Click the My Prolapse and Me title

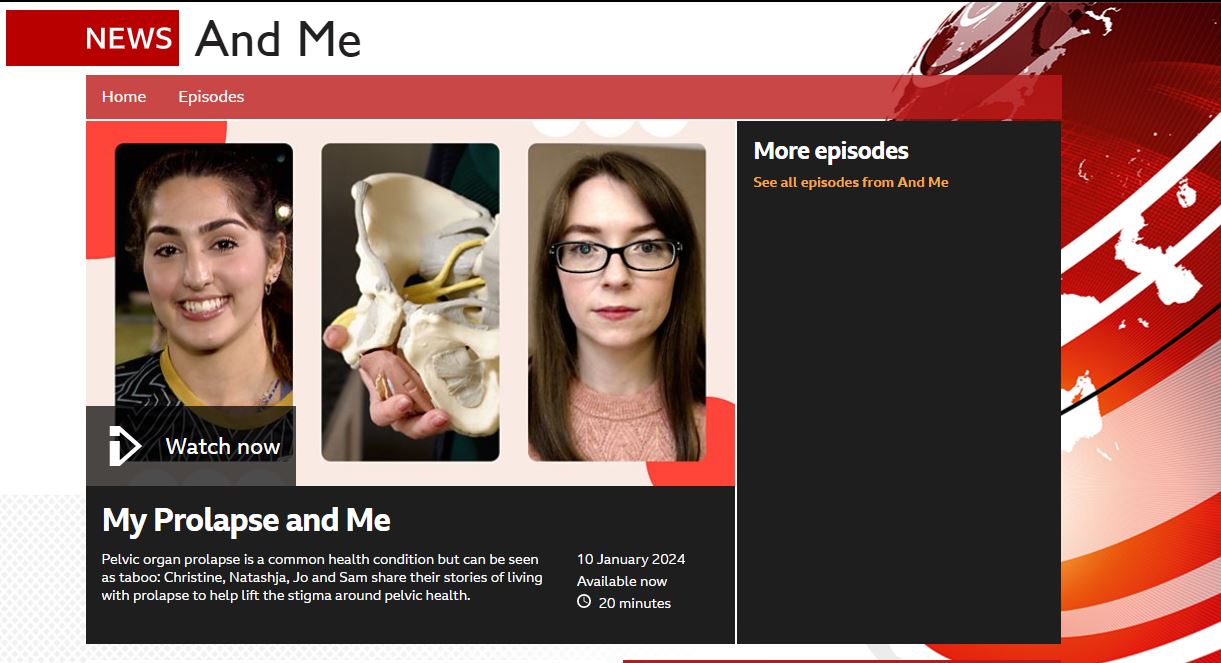[246, 520]
